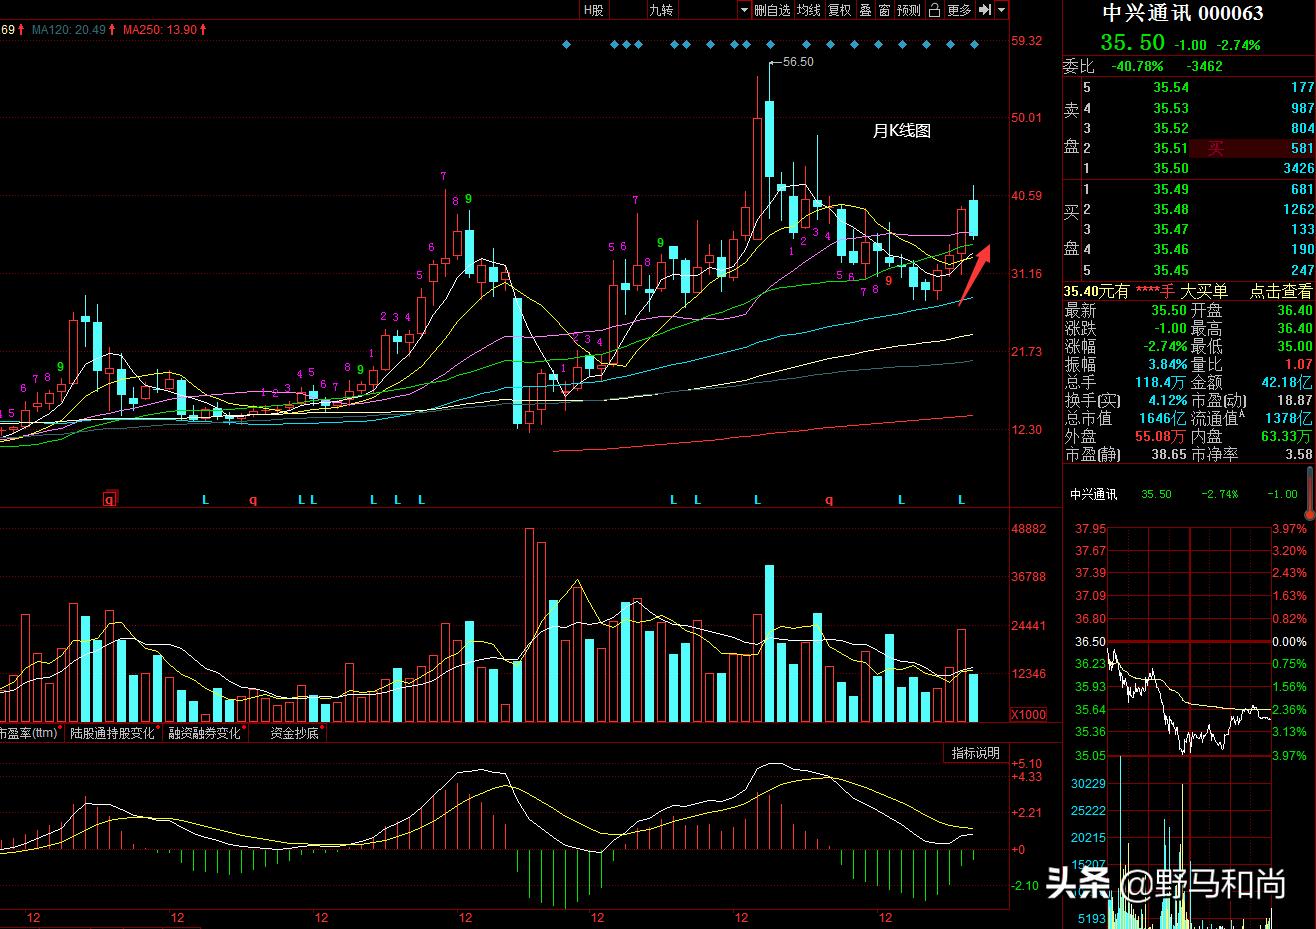Click the 窗 window toolbar icon
The image size is (1316, 929).
(884, 10)
